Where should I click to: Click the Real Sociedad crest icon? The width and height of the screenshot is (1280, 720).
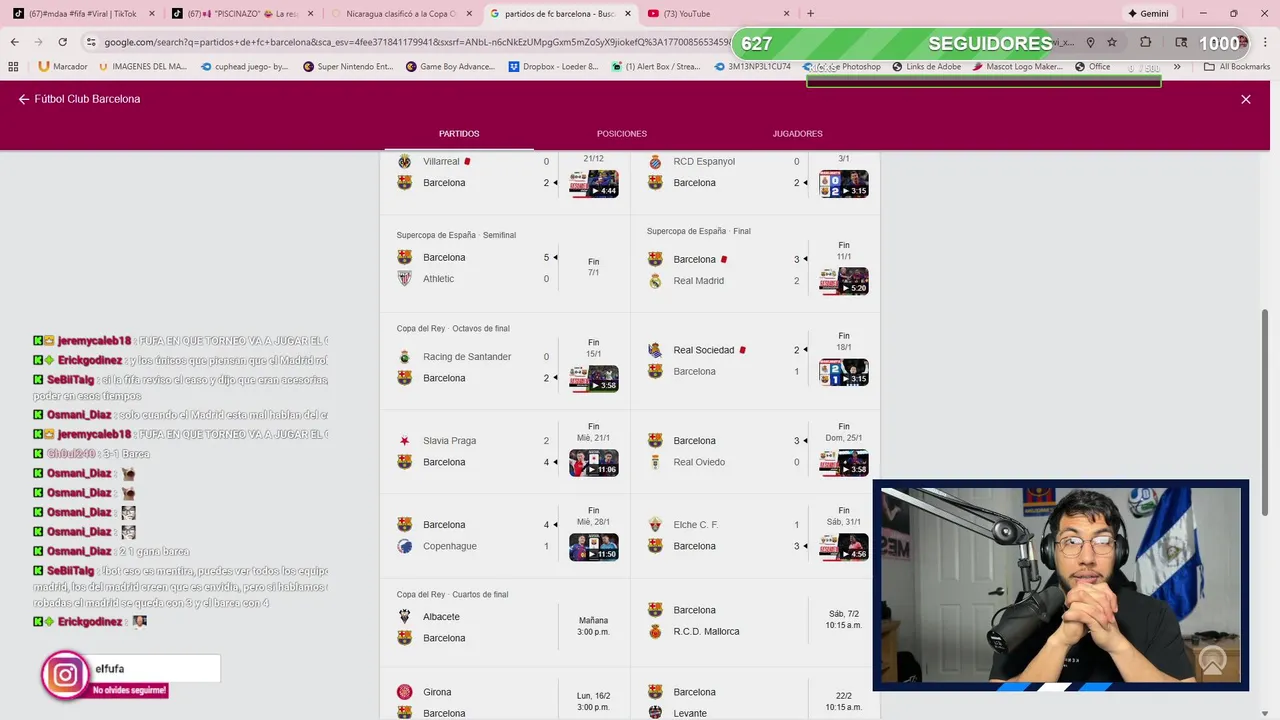655,350
